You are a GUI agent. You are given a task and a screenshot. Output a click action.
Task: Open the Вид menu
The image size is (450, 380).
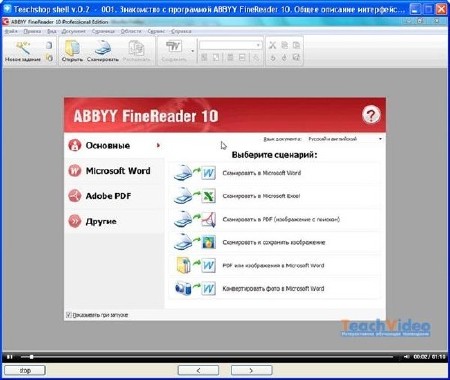click(52, 31)
